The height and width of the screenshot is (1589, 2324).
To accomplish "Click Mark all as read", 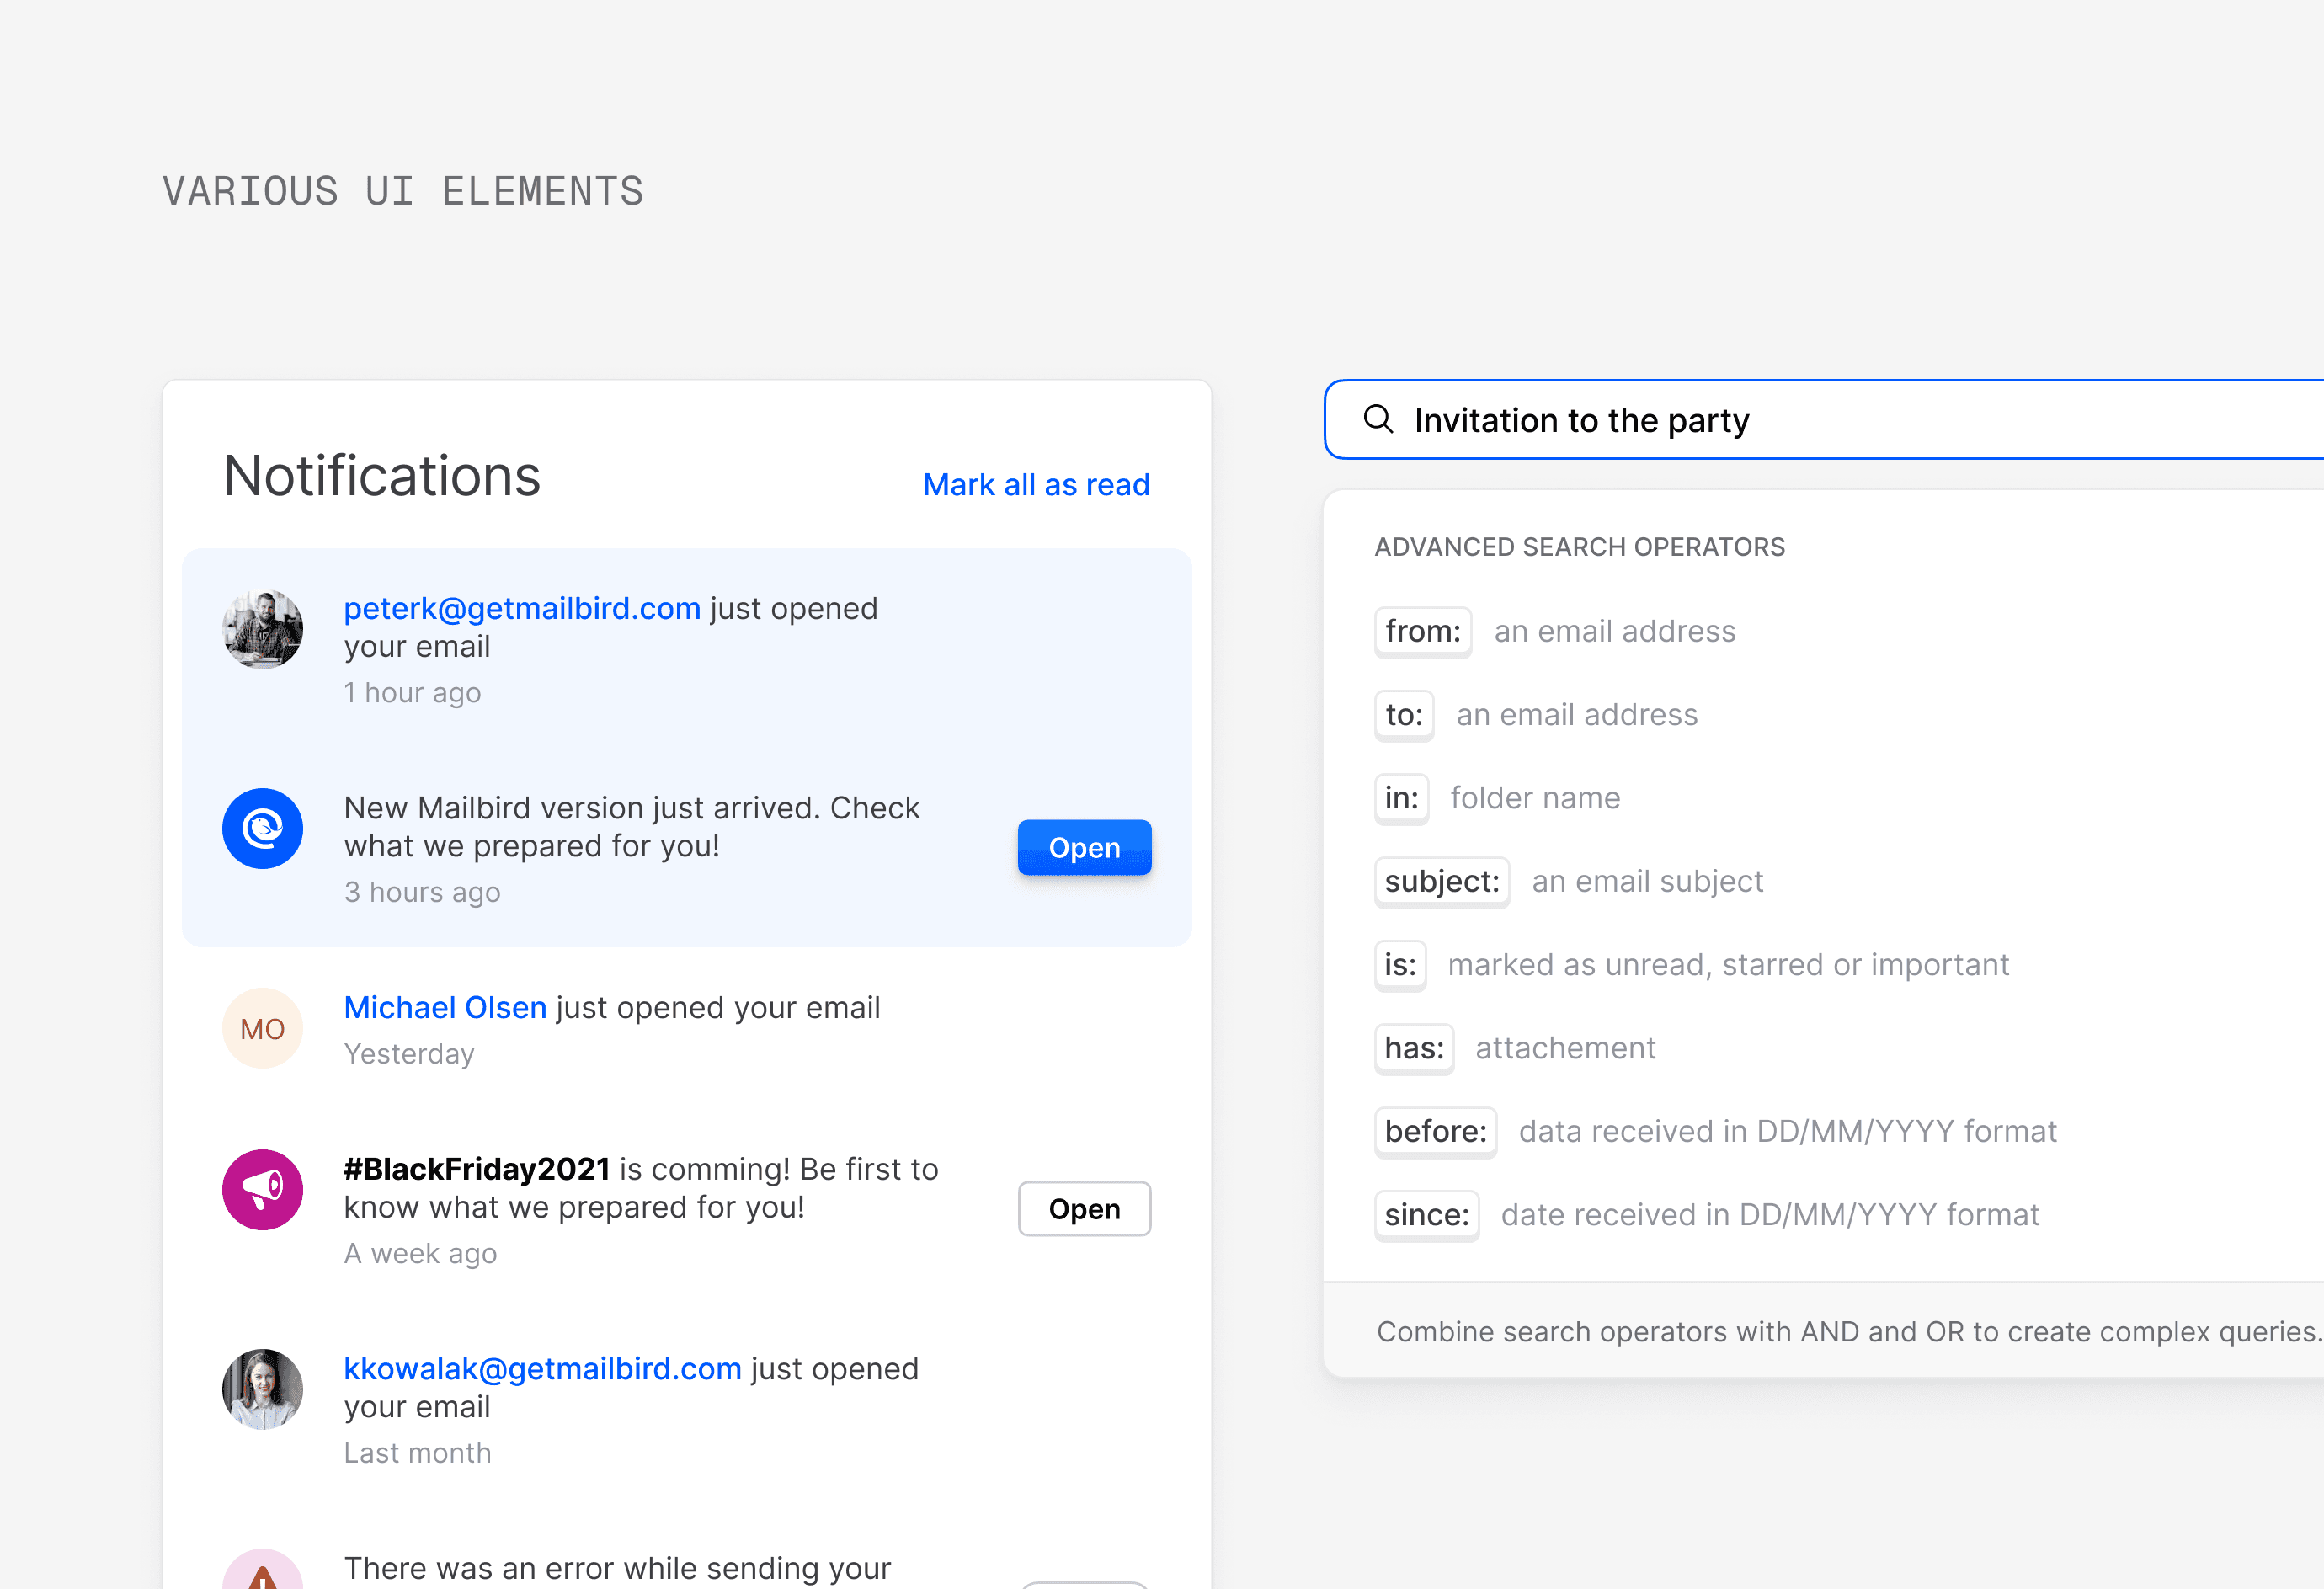I will click(x=1036, y=485).
